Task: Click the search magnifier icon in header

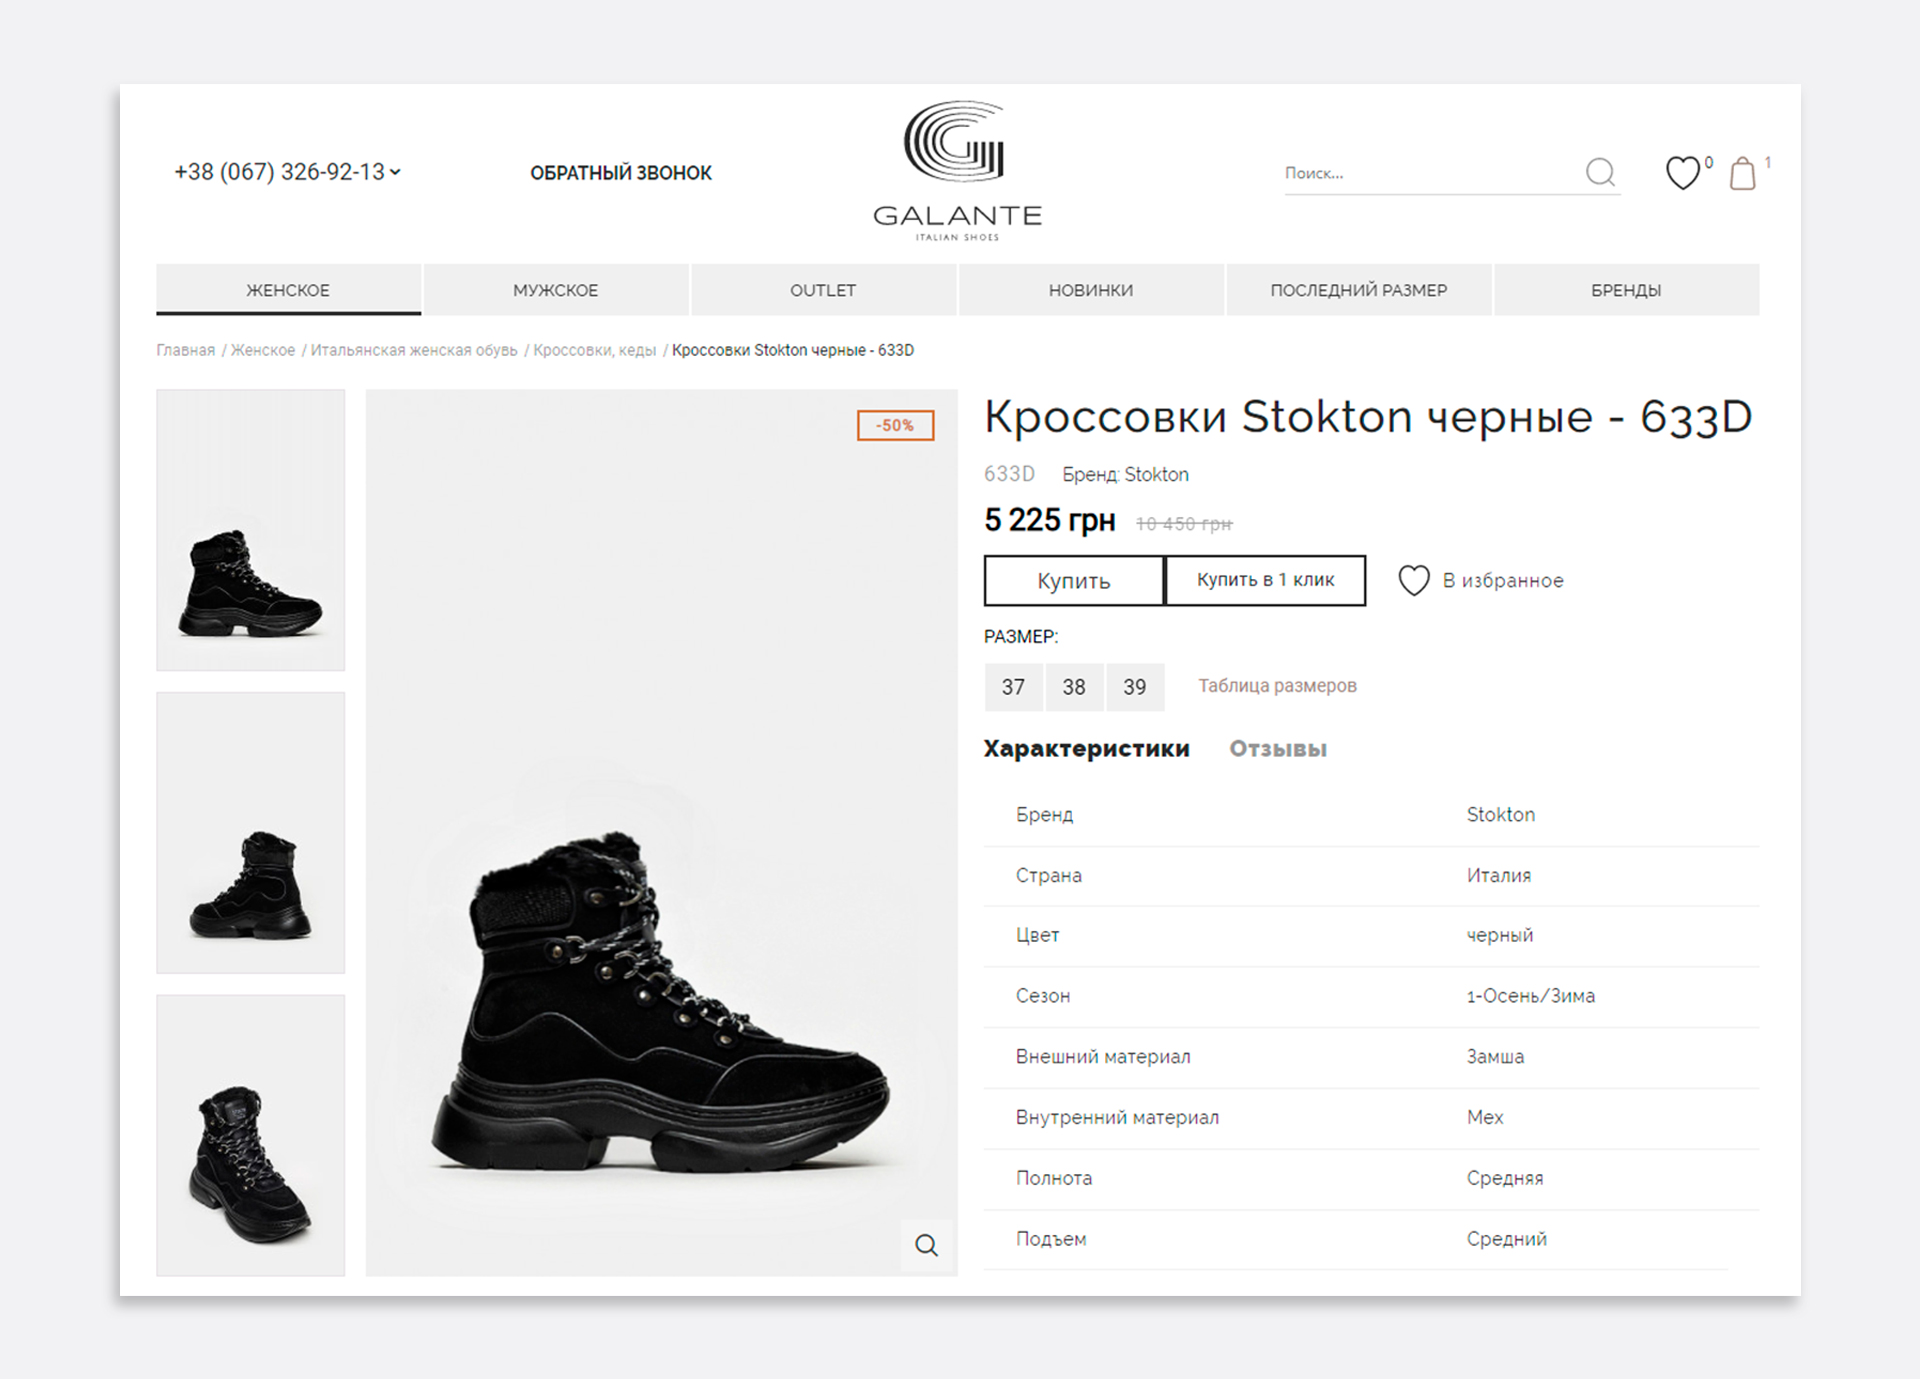Action: point(1600,173)
